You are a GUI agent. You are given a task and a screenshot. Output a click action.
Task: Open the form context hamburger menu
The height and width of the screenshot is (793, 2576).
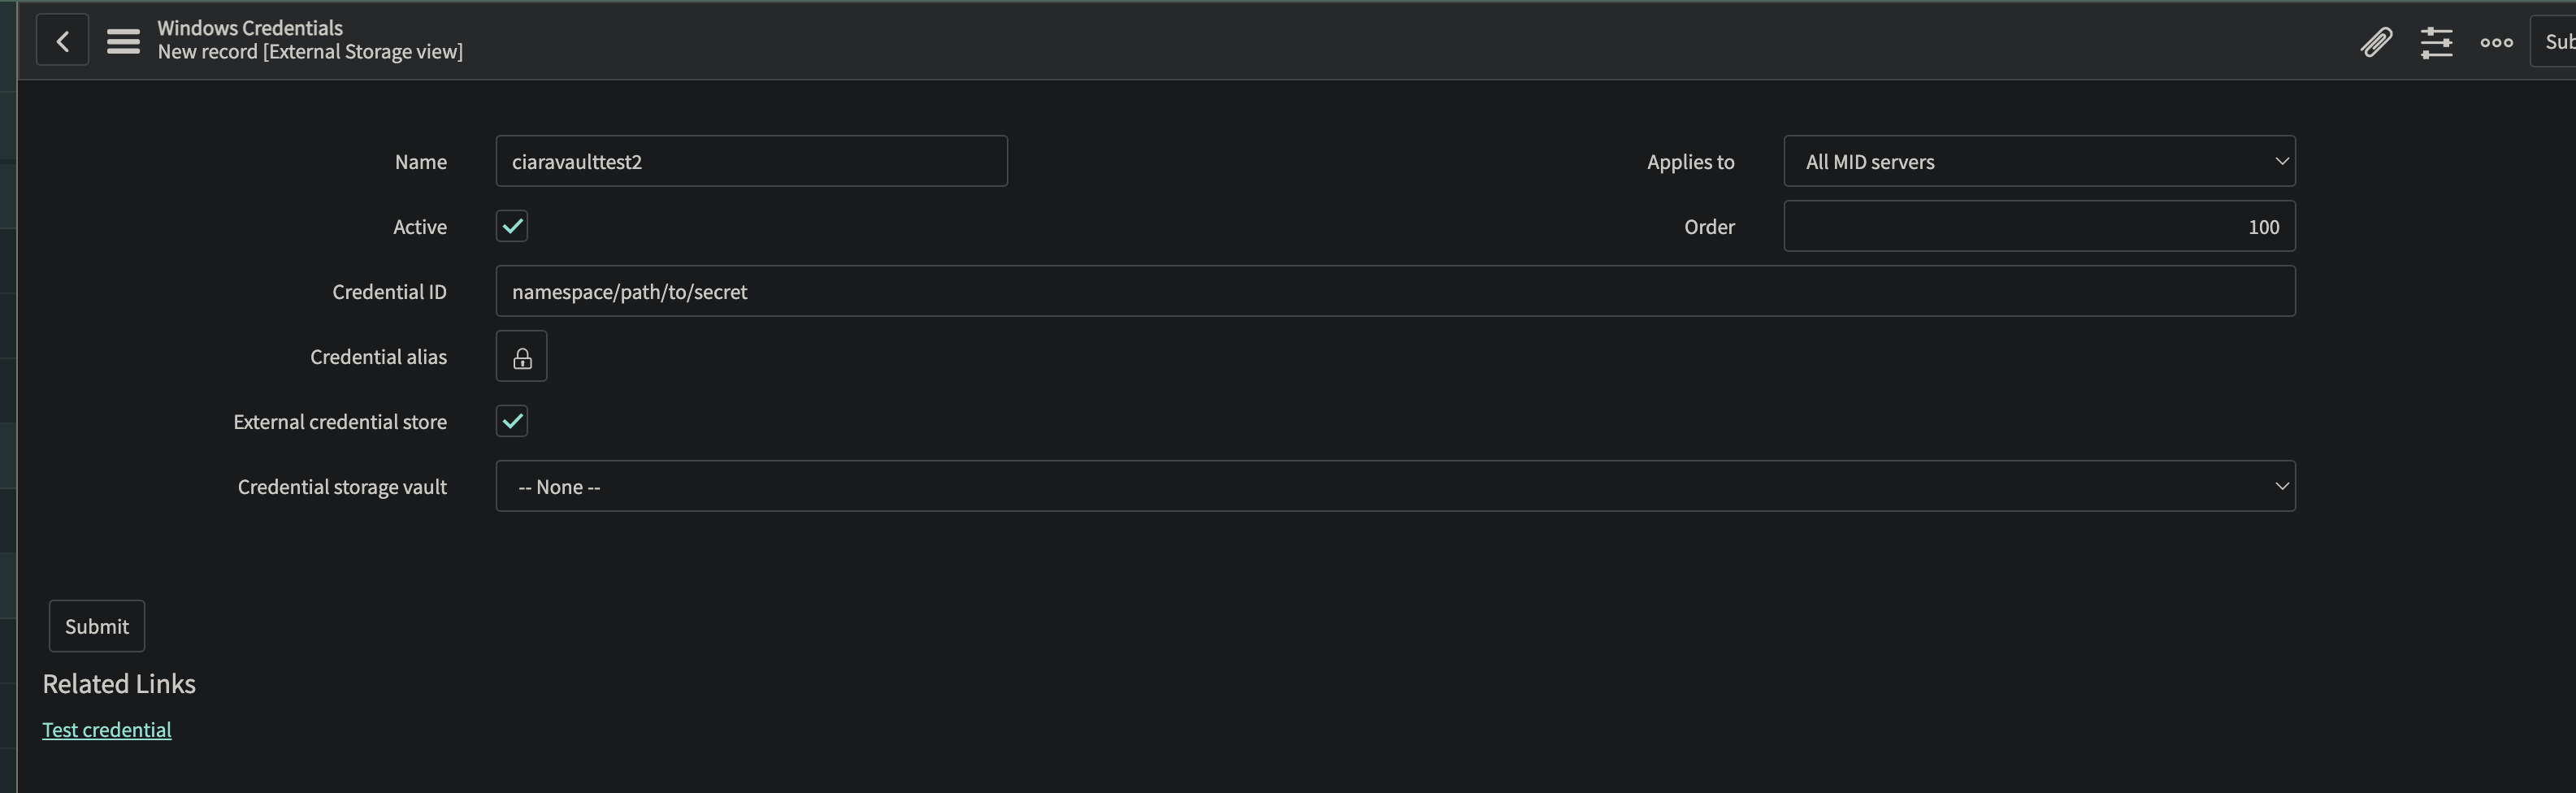123,41
